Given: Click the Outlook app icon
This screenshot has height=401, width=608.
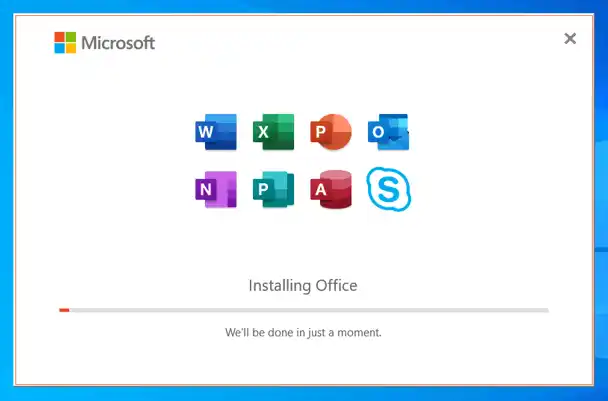Looking at the screenshot, I should point(388,132).
